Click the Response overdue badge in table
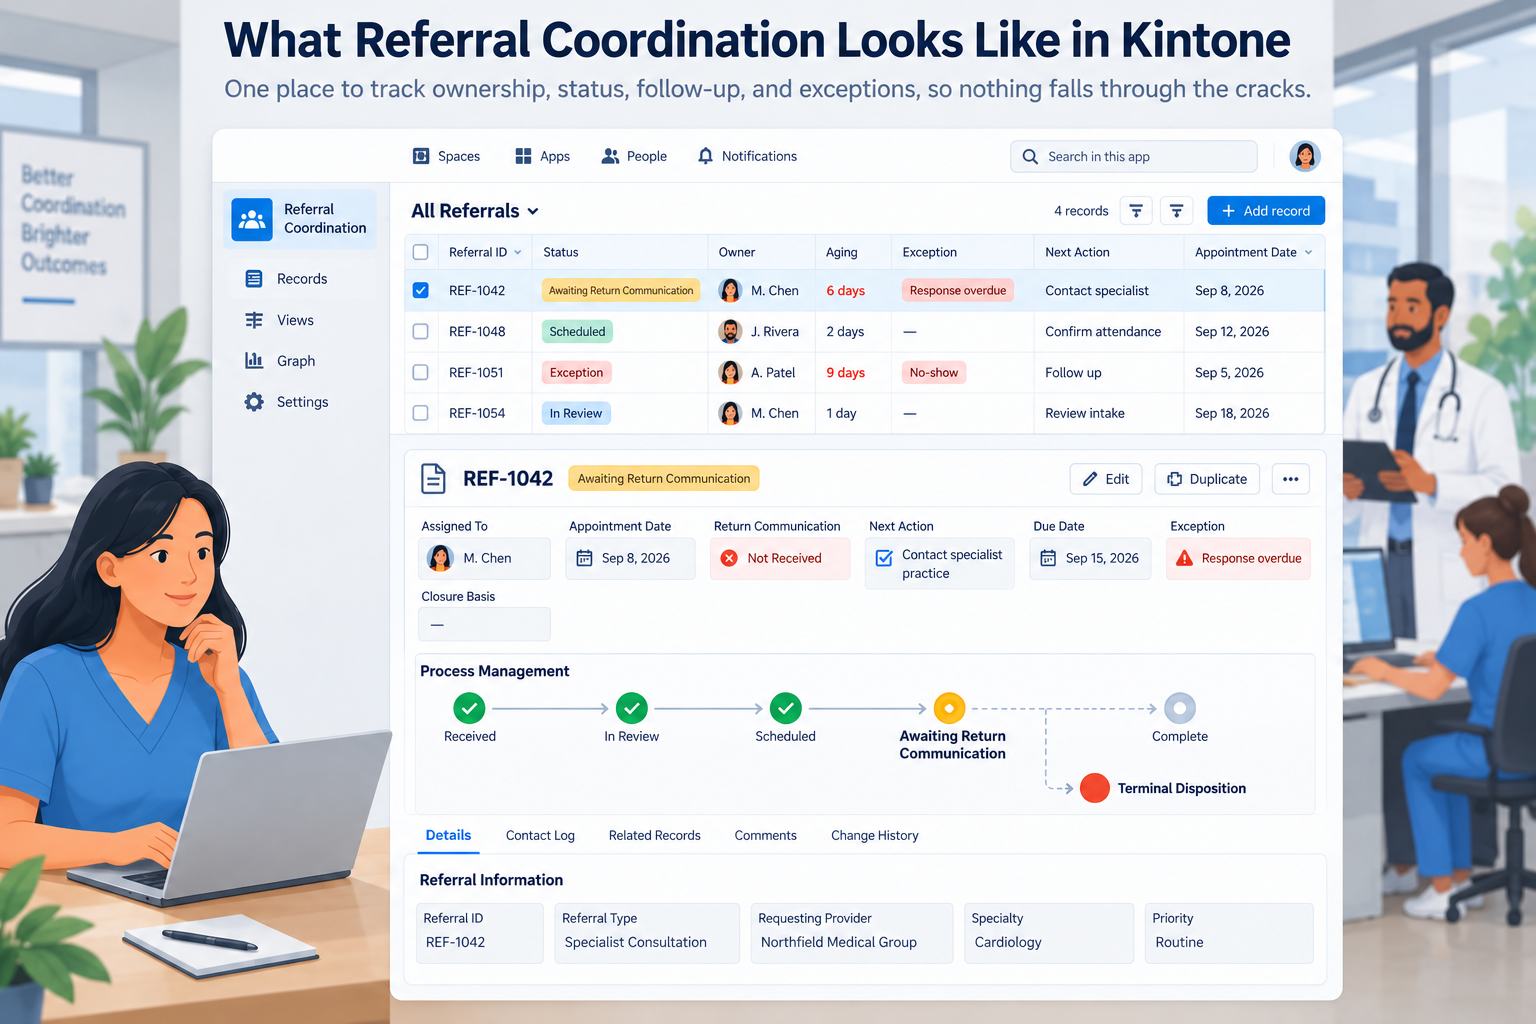 point(958,290)
